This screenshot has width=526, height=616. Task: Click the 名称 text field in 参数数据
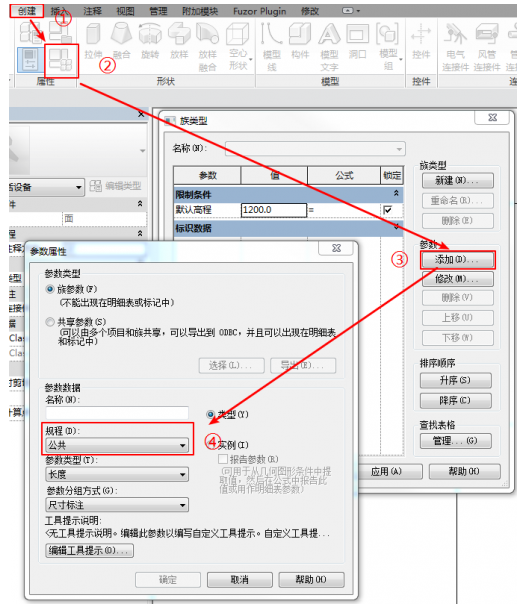[x=117, y=413]
